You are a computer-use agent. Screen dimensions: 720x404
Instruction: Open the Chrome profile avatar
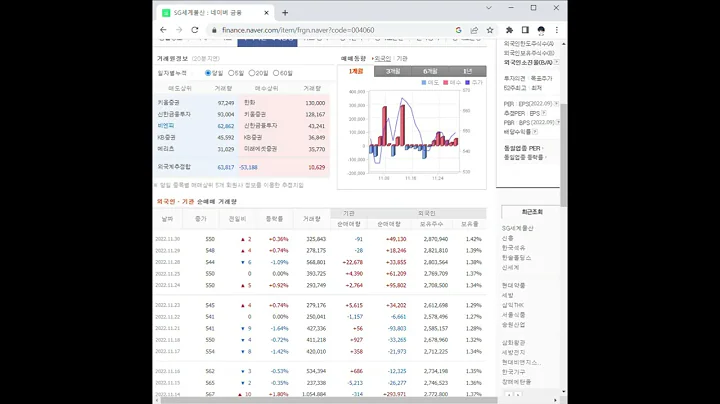(541, 30)
